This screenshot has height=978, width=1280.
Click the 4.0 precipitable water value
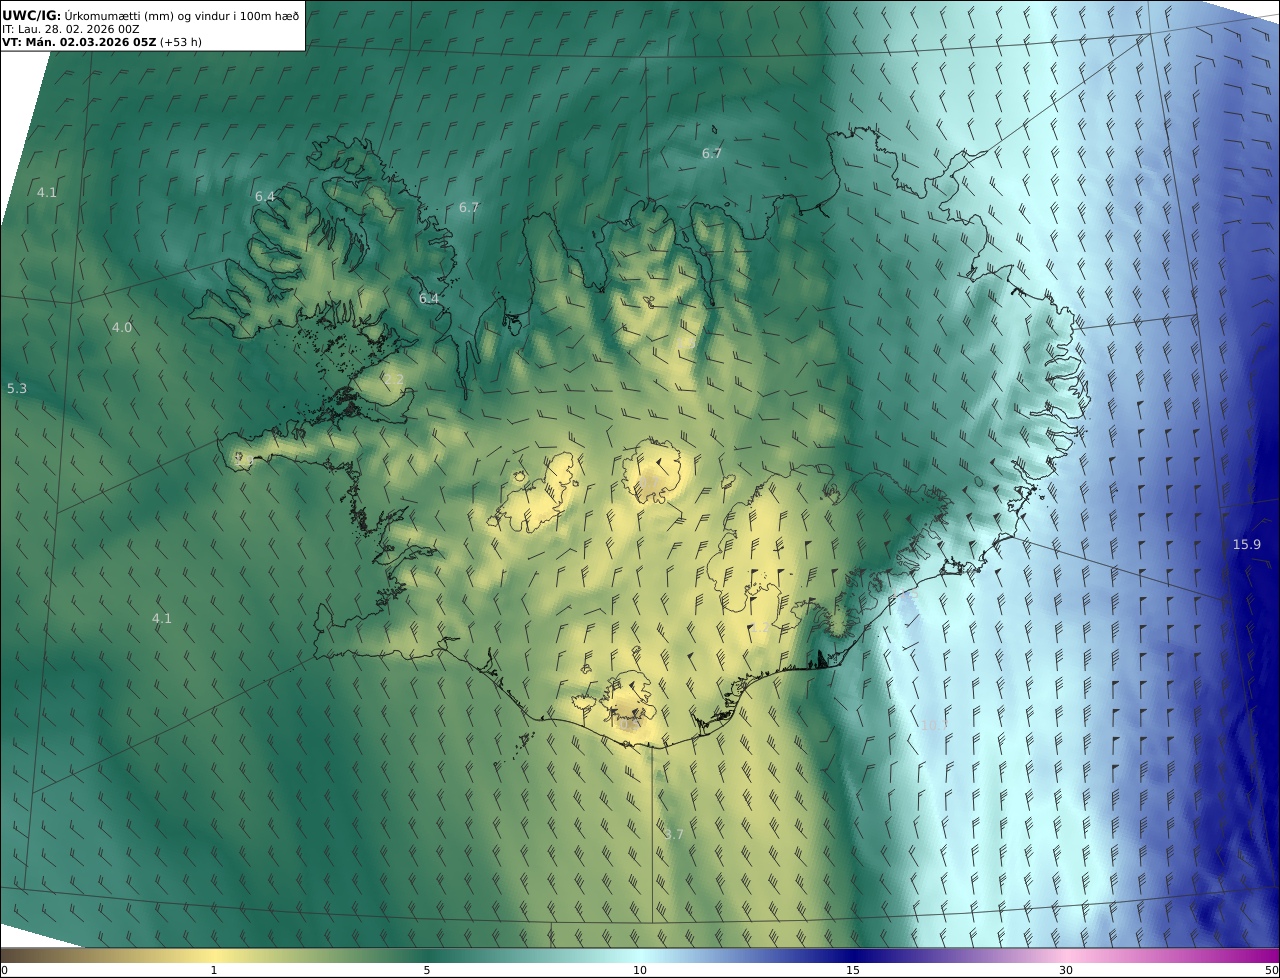121,327
